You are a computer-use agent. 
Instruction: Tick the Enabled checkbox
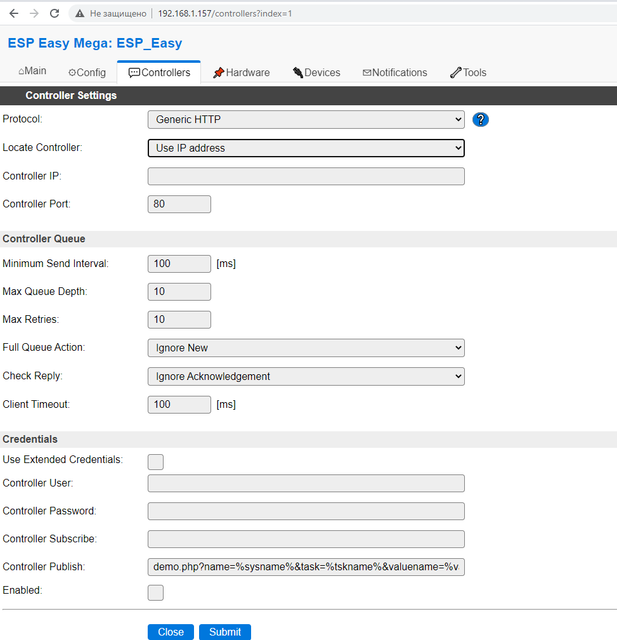click(155, 593)
